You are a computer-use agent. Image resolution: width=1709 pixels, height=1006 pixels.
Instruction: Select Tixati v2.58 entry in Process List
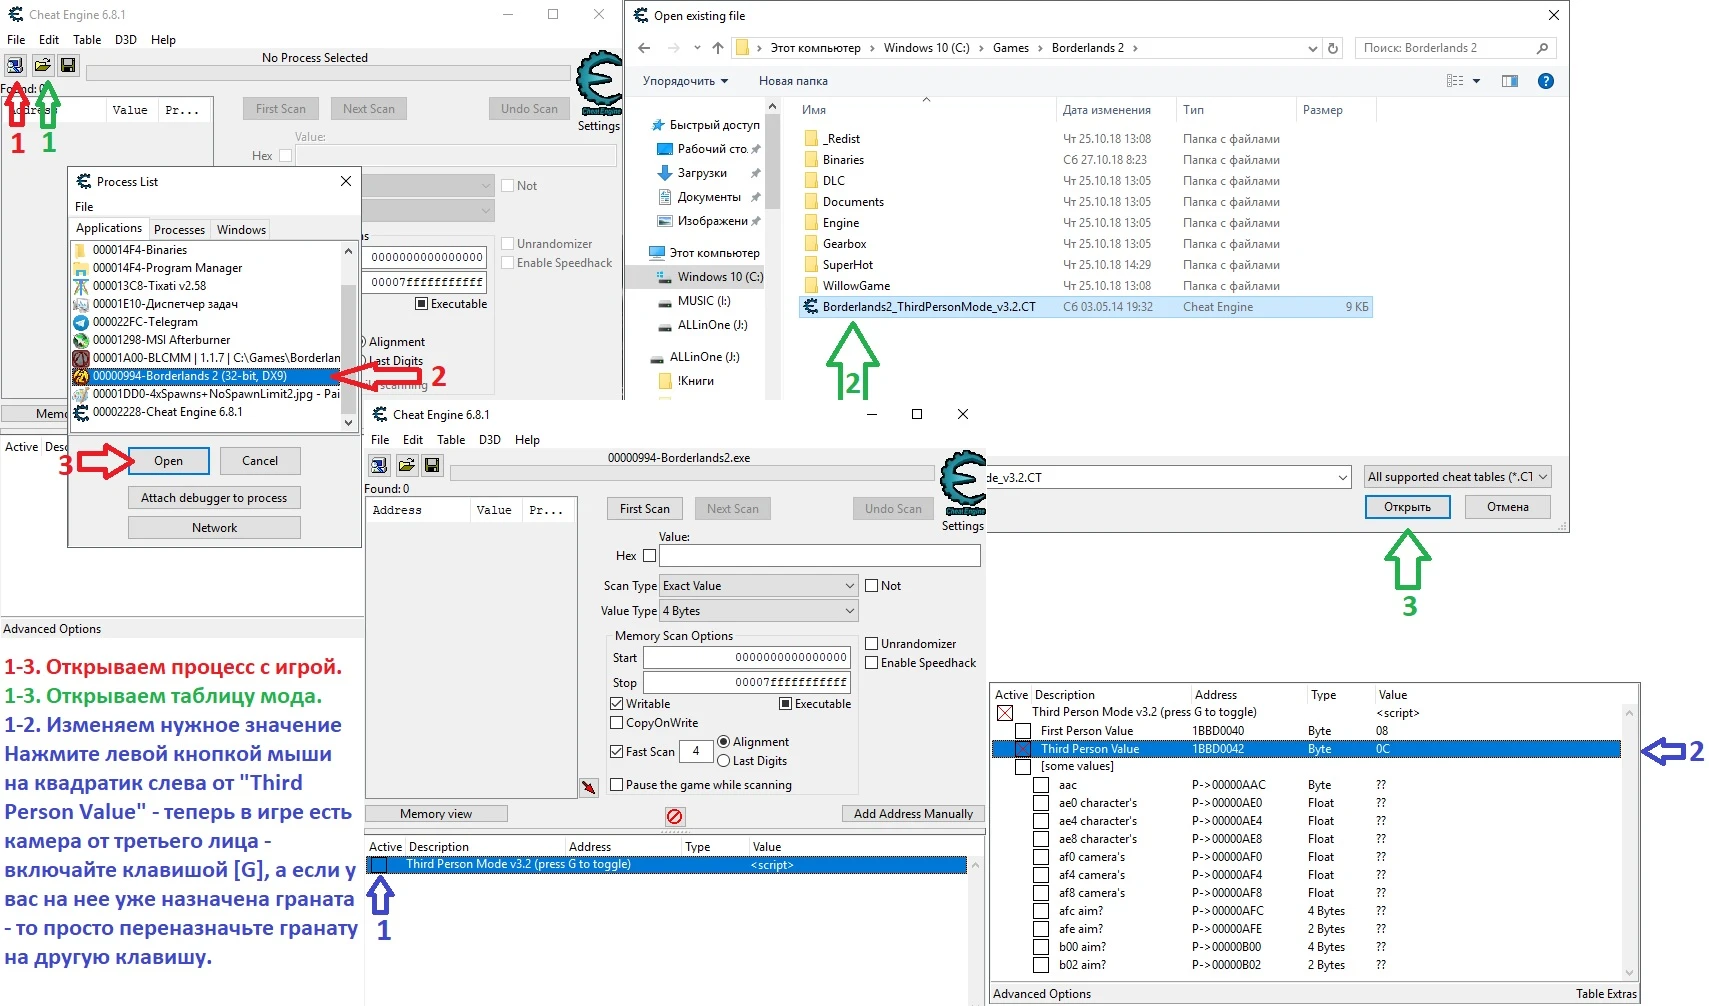[149, 286]
